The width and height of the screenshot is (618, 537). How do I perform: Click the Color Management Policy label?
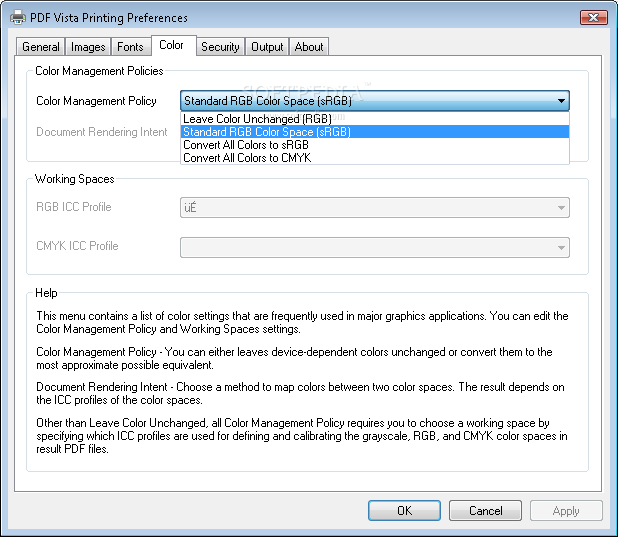tap(96, 101)
